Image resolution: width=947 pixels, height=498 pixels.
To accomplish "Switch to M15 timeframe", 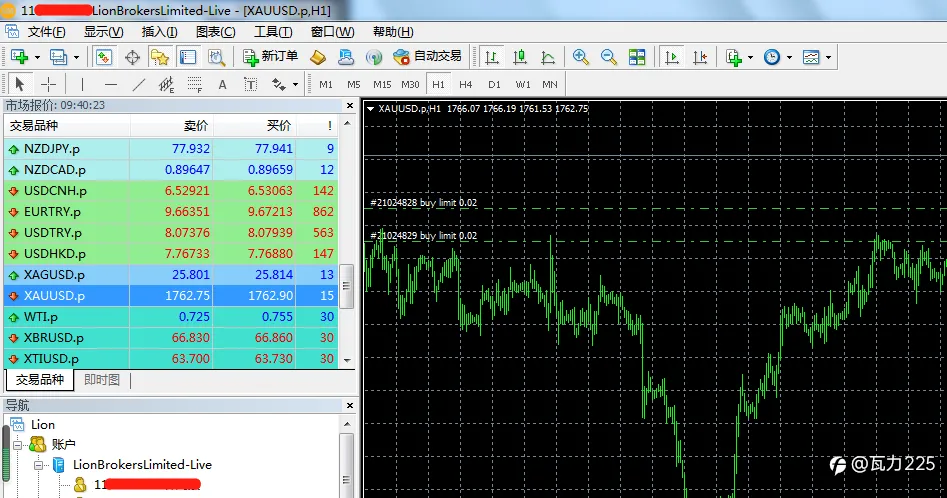I will click(x=382, y=85).
